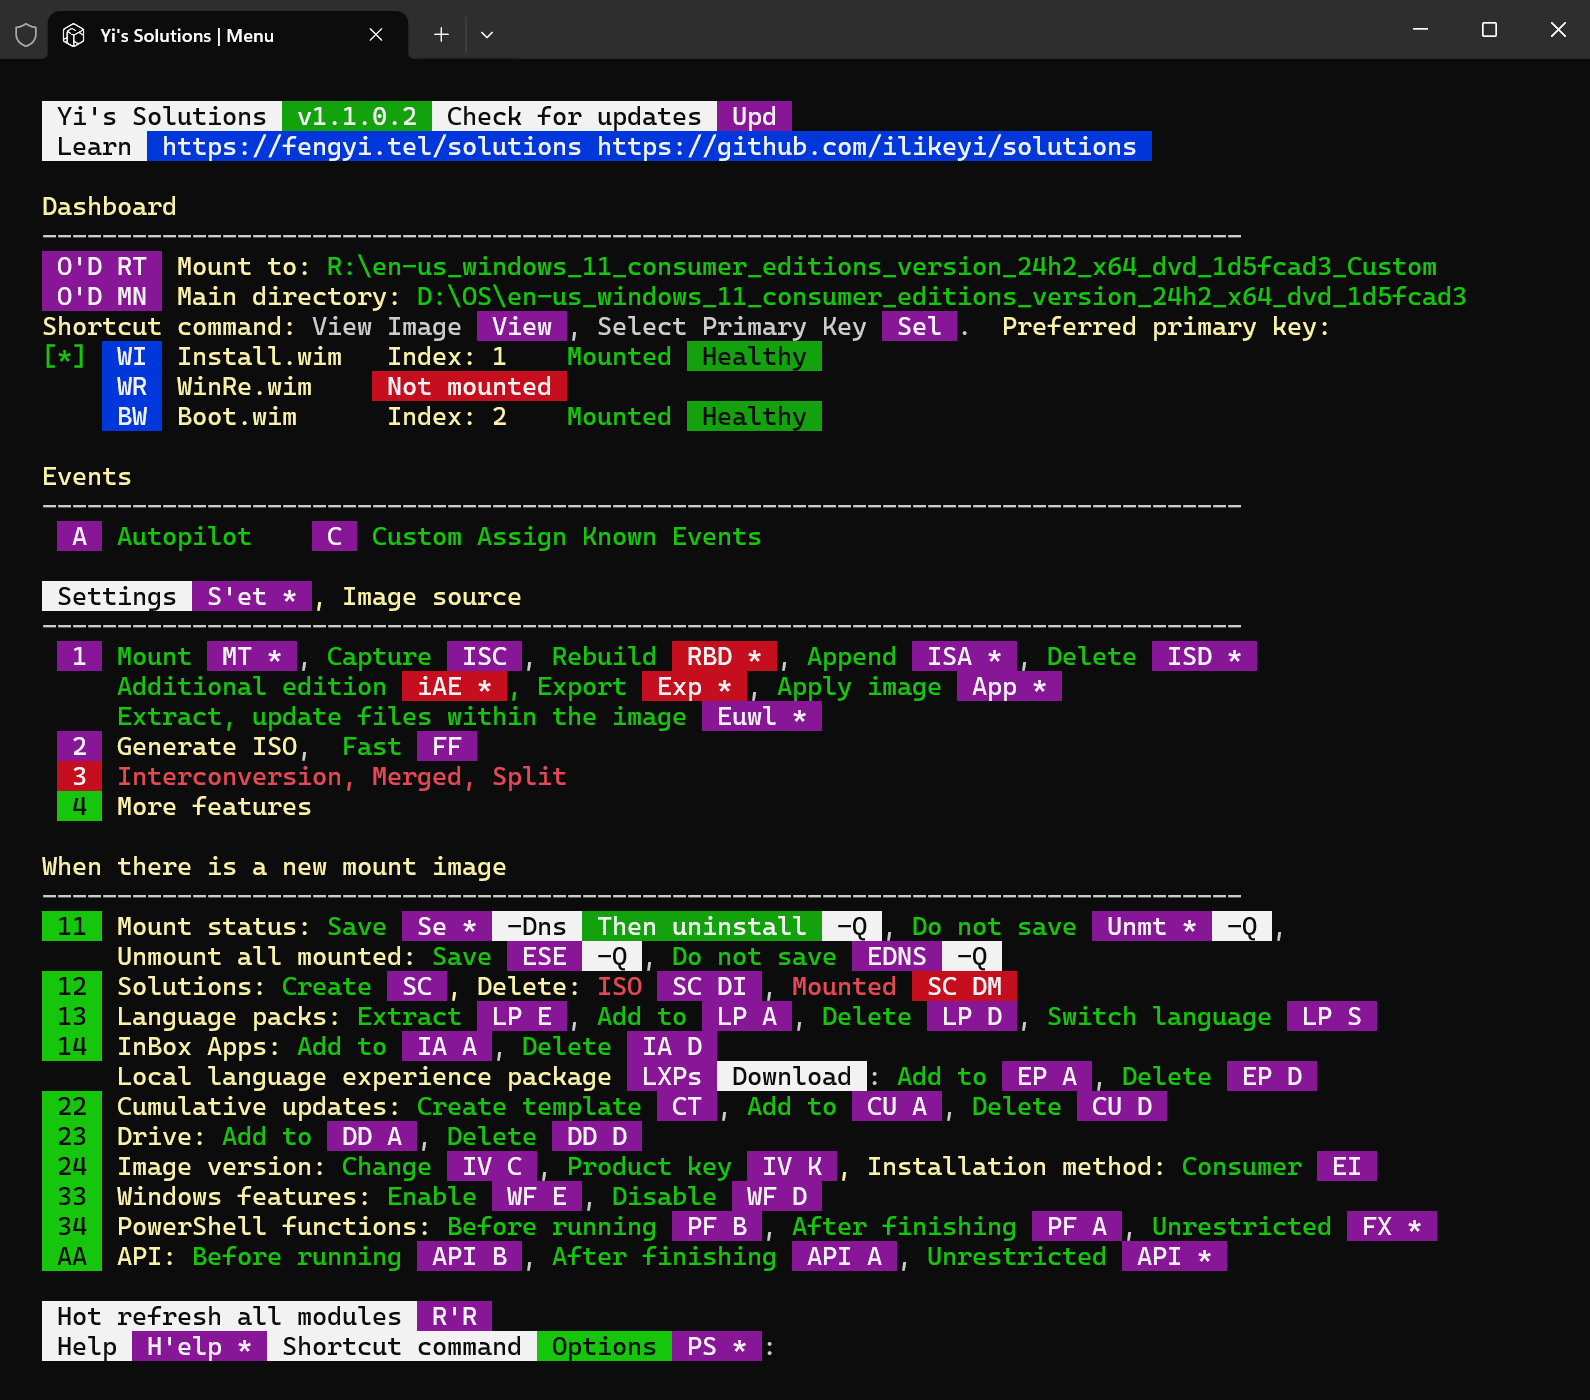Expand the new tab profile dropdown arrow
Screen dimensions: 1590x1400
(x=487, y=35)
